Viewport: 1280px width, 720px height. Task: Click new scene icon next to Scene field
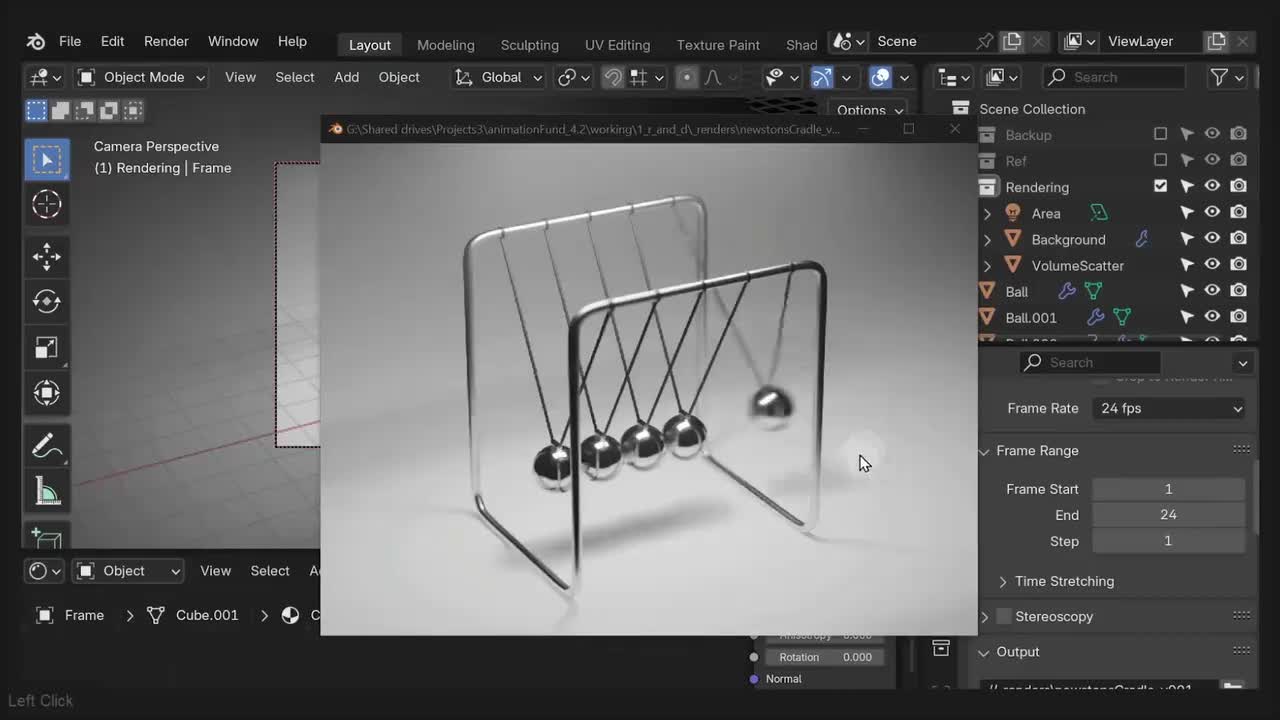point(1012,41)
